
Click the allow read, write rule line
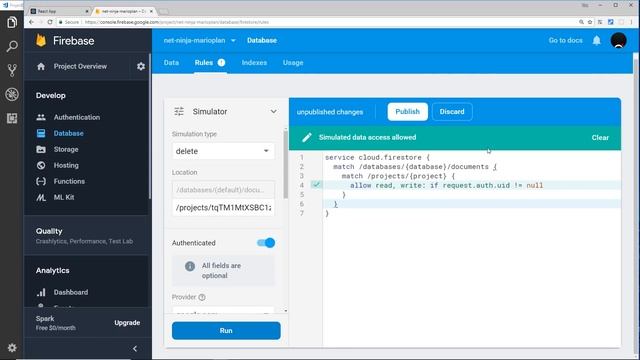pyautogui.click(x=446, y=185)
